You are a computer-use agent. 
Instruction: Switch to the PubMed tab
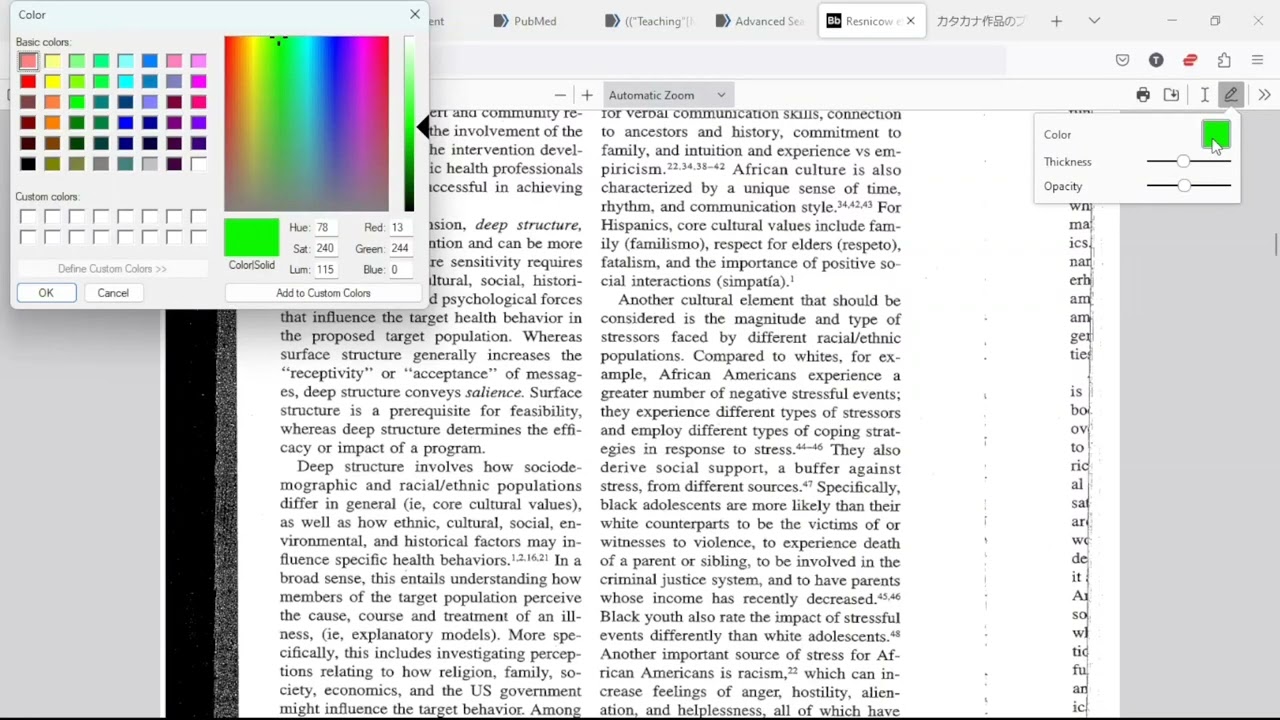pos(535,21)
